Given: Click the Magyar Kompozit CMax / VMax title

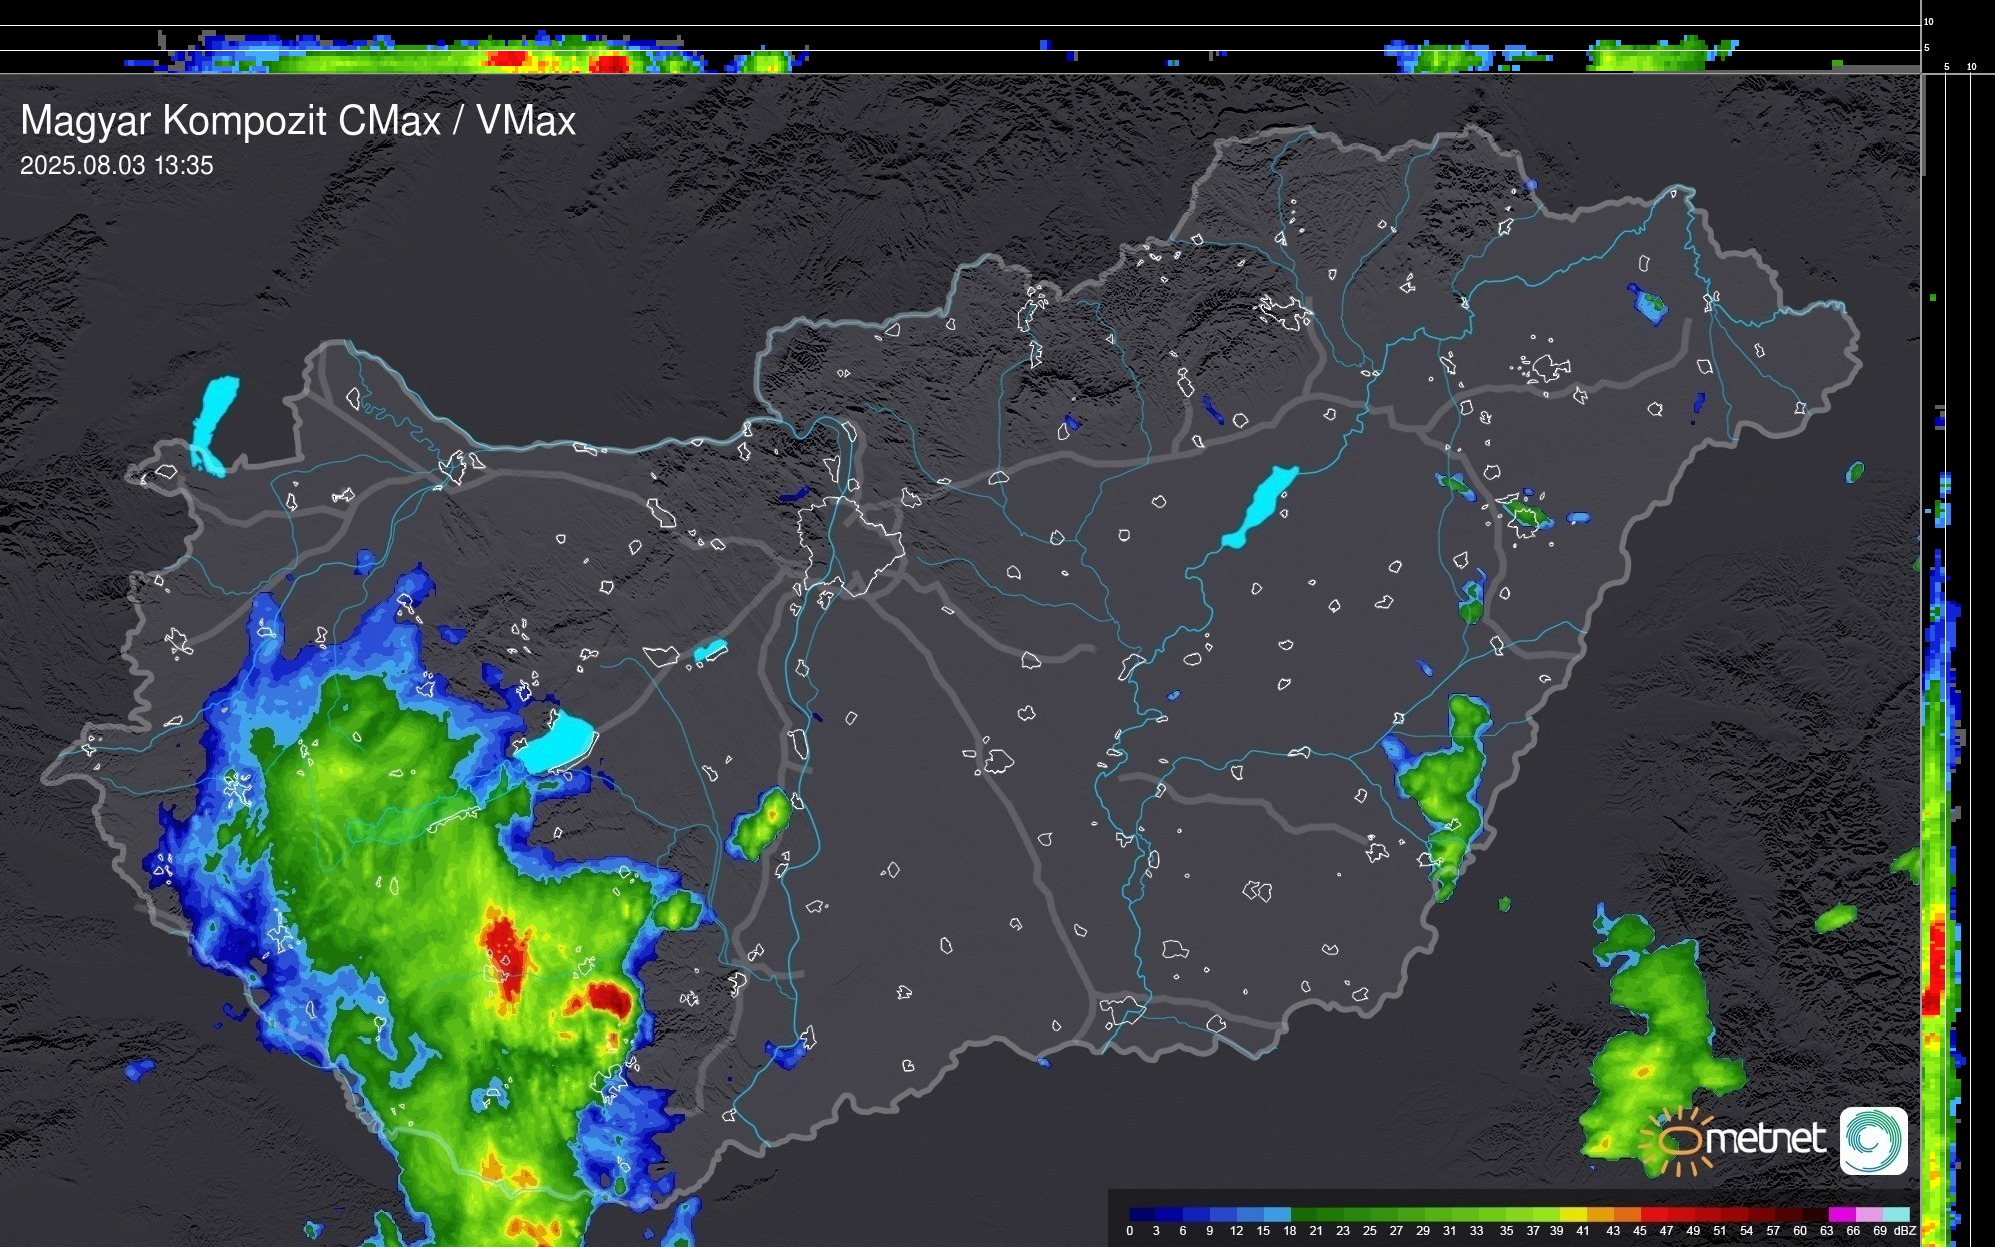Looking at the screenshot, I should pyautogui.click(x=298, y=121).
